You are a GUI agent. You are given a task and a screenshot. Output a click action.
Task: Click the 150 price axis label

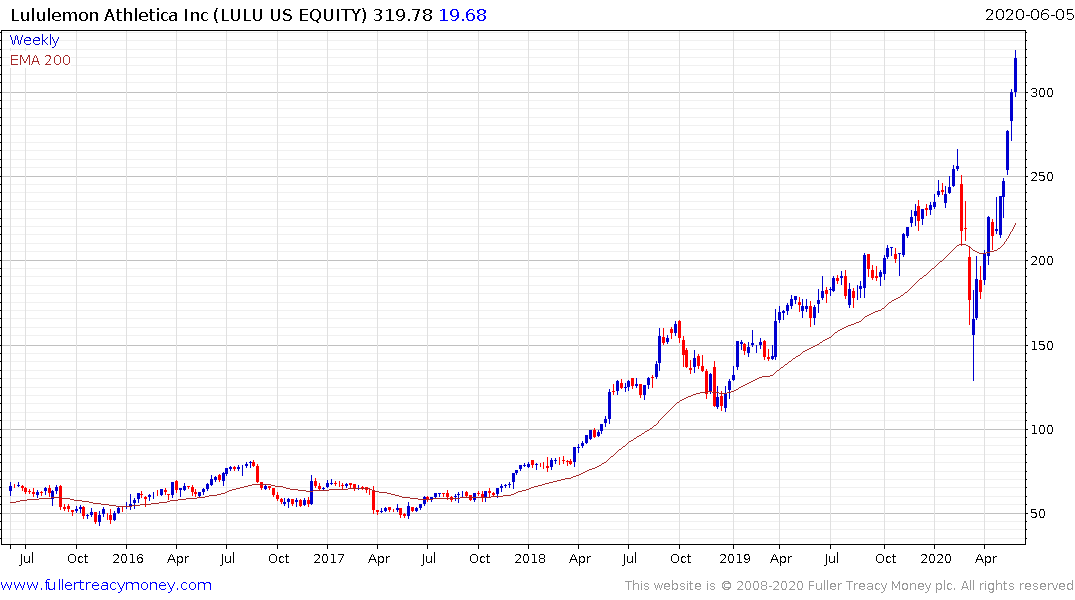click(1042, 346)
